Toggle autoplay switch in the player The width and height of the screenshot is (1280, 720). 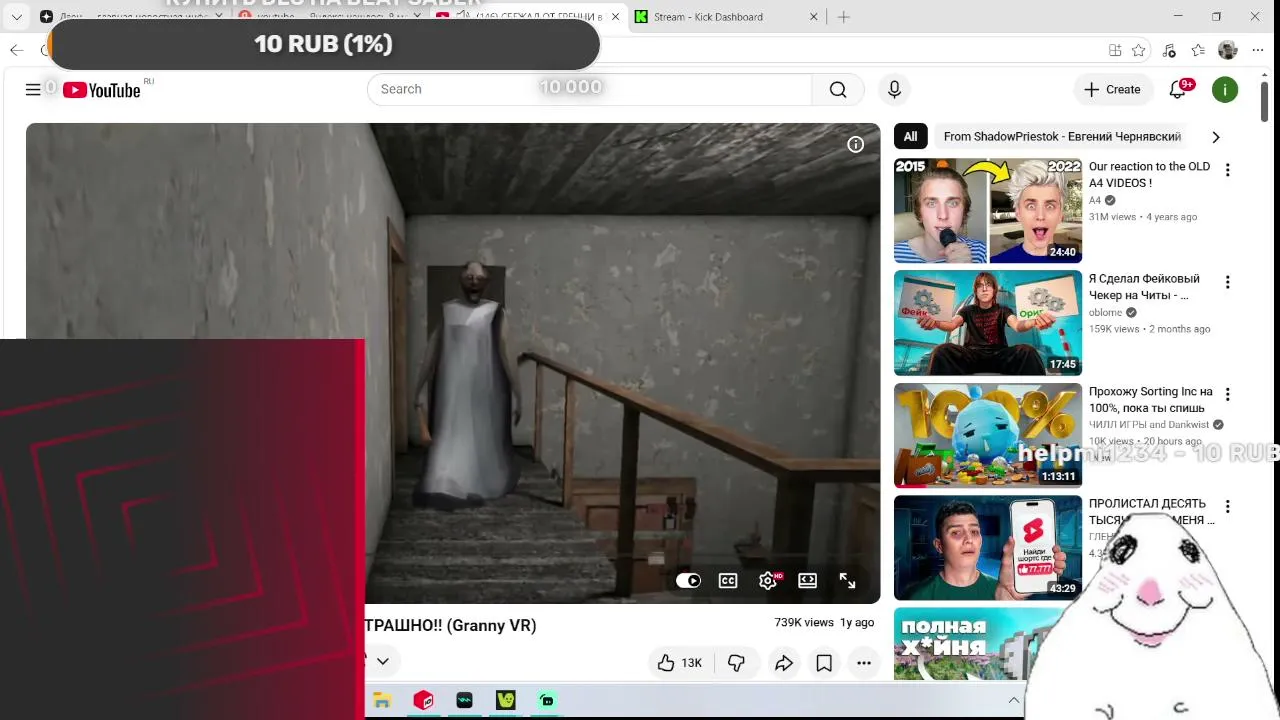pyautogui.click(x=688, y=581)
